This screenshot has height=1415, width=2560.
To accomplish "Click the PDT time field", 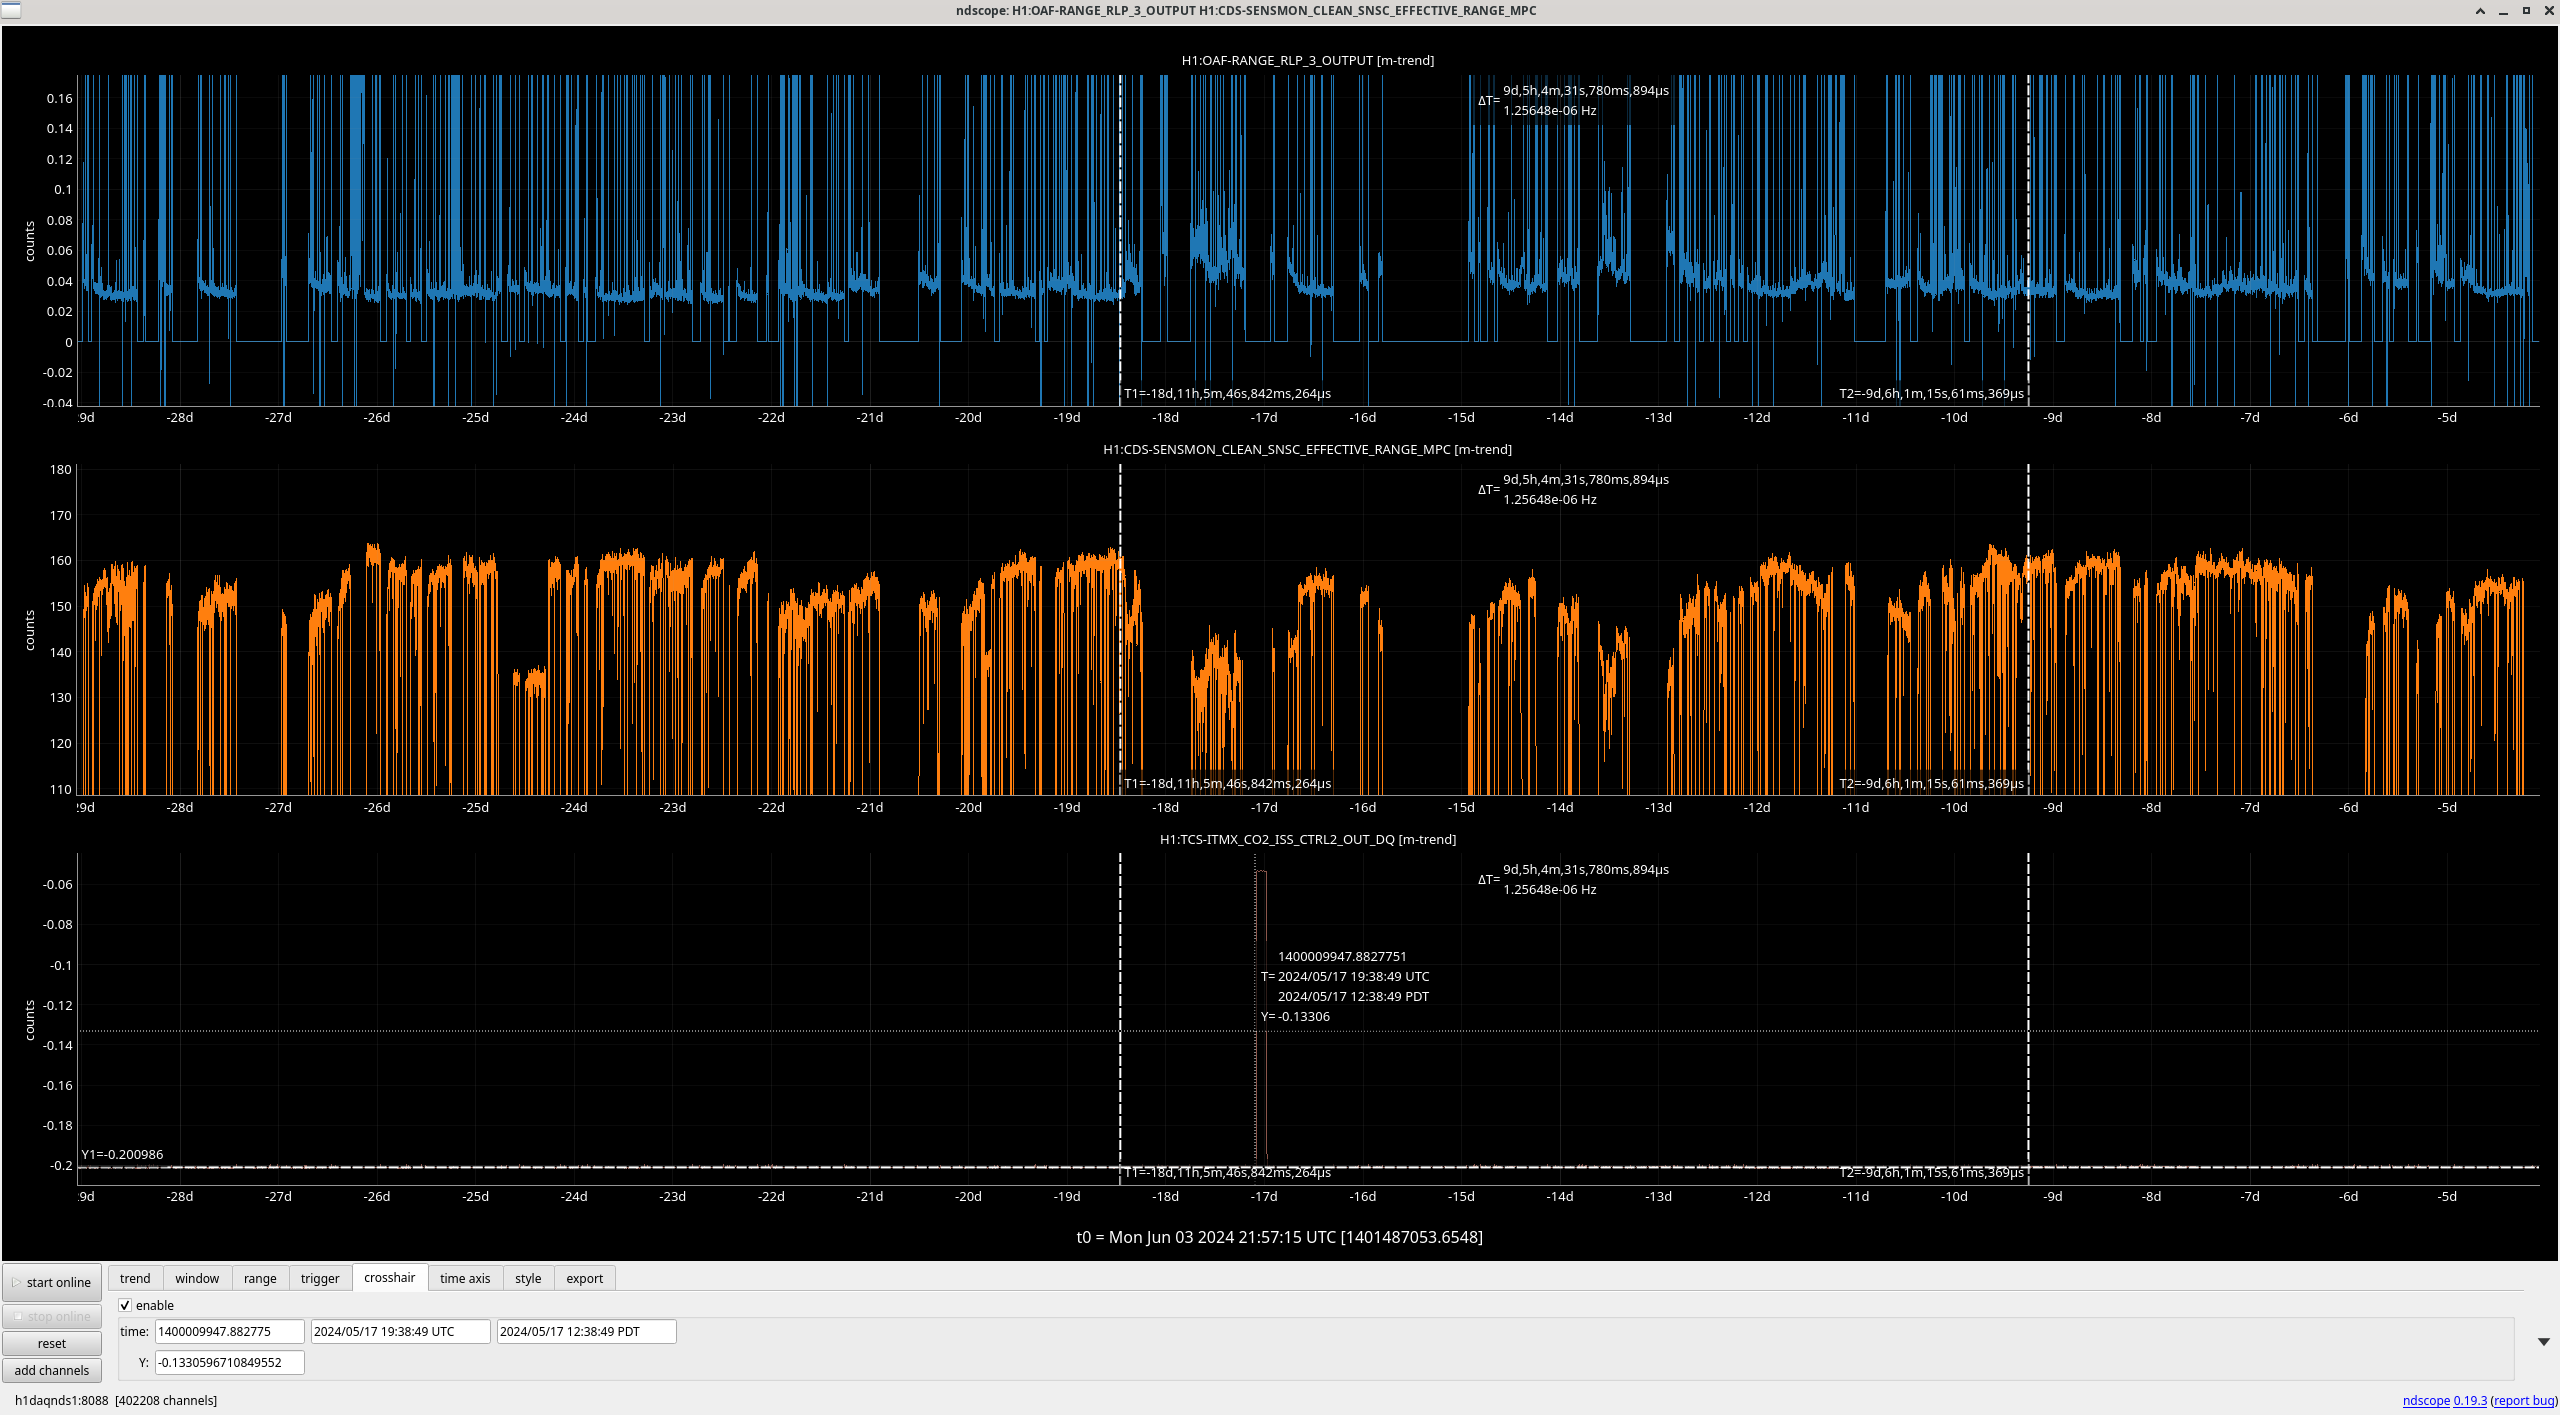I will [586, 1331].
